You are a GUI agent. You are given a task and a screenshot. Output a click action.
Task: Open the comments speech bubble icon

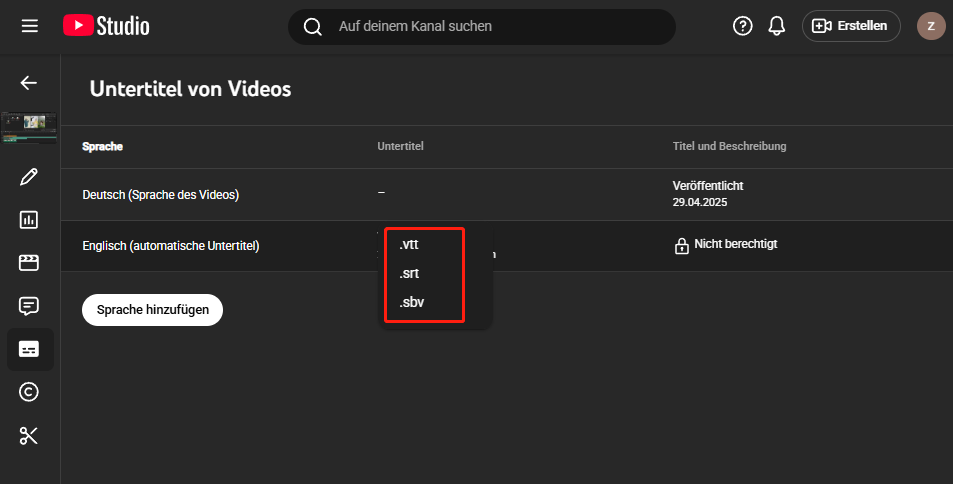29,306
